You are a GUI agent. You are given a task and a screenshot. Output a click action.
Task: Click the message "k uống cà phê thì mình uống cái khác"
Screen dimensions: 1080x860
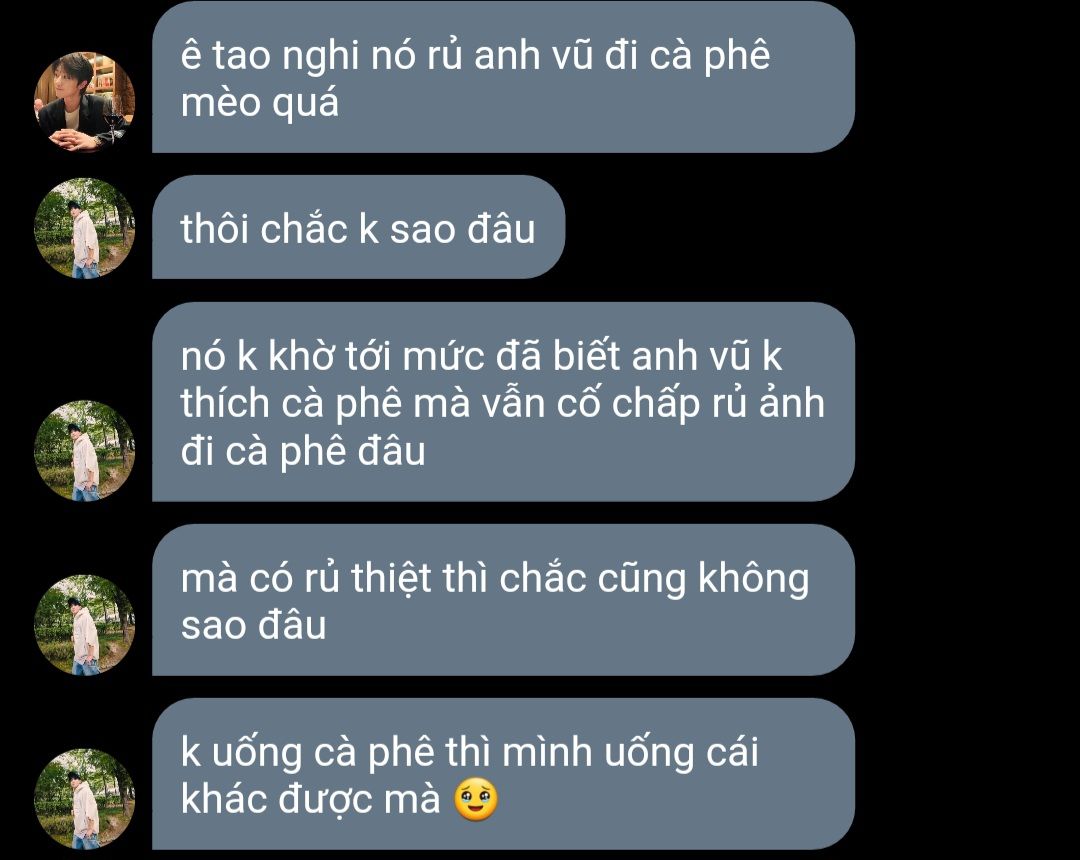(x=503, y=774)
